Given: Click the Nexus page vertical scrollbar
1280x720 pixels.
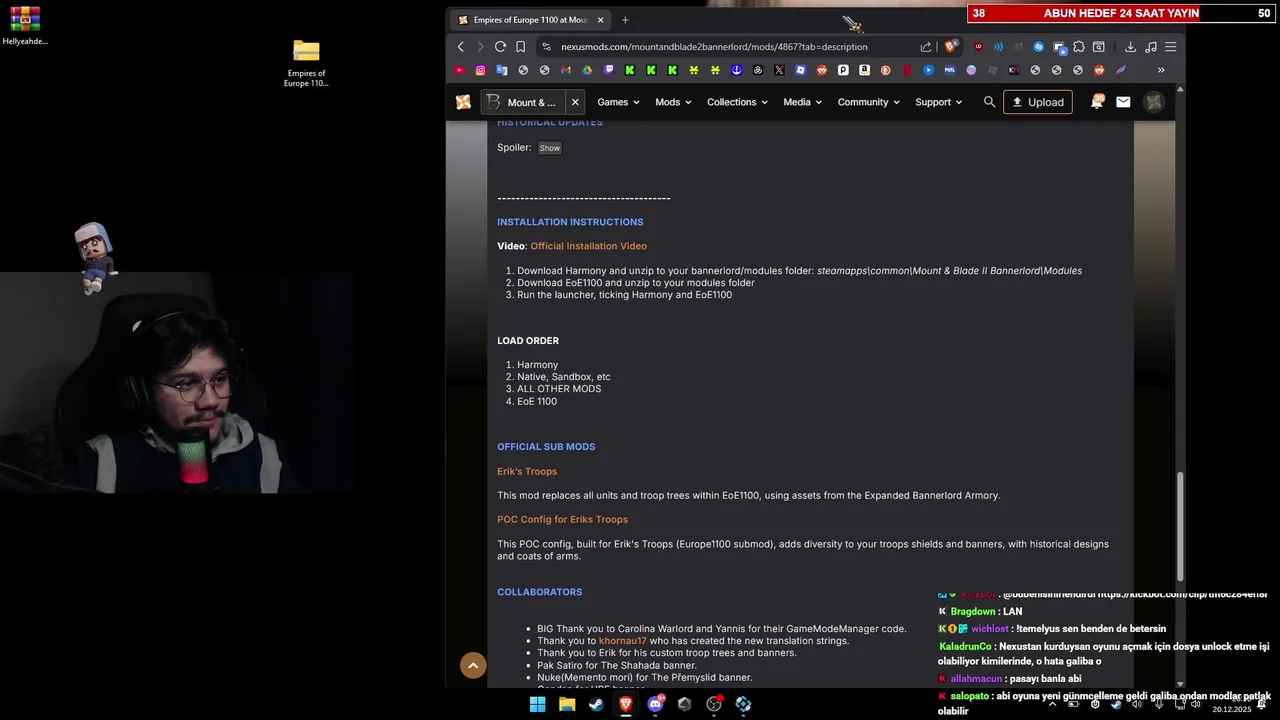Looking at the screenshot, I should (1180, 525).
